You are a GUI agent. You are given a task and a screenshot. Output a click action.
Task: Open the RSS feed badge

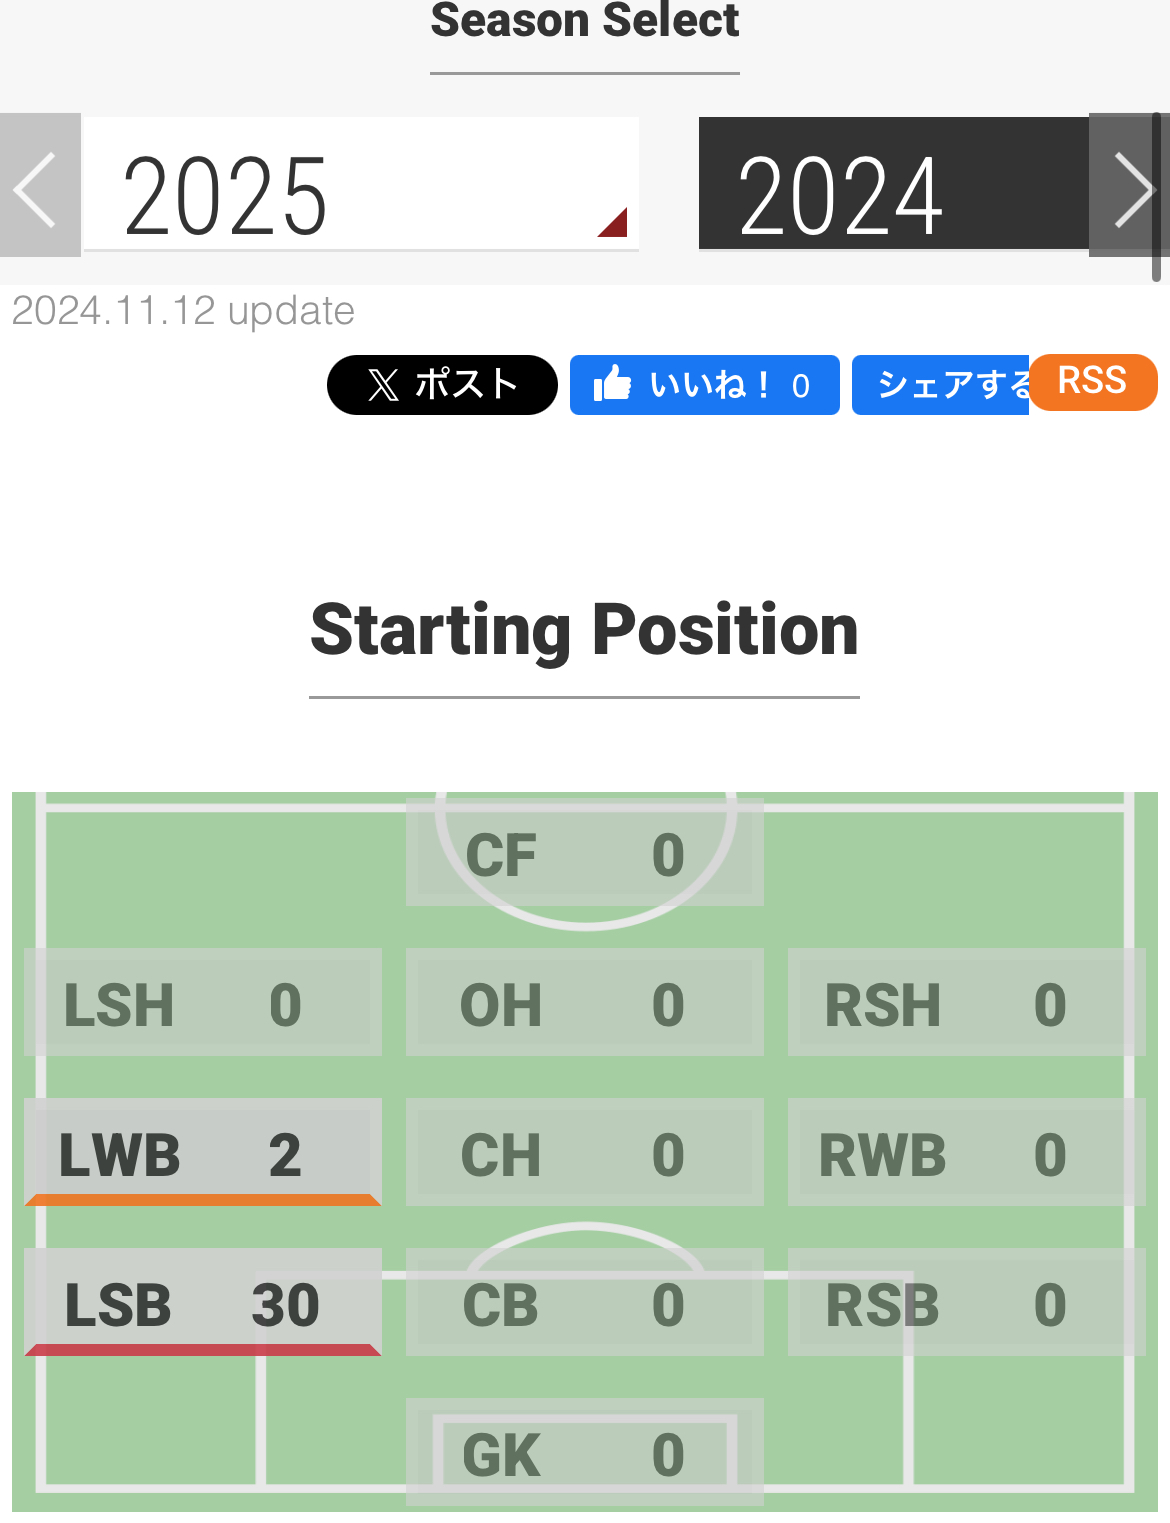coord(1092,381)
